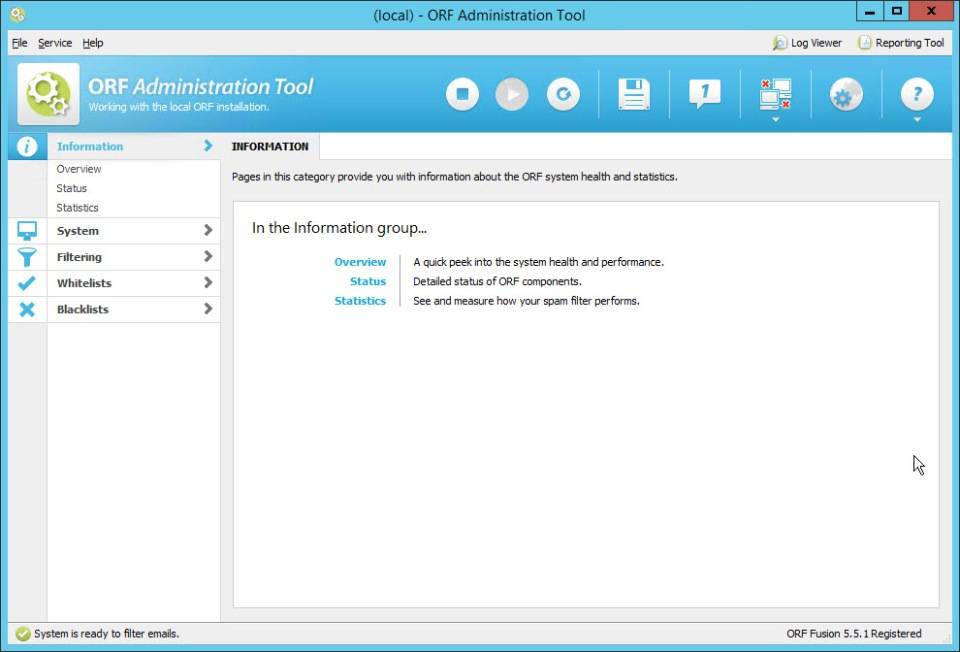This screenshot has height=652, width=960.
Task: Click 'See and measure how your spam filter' text
Action: (526, 301)
